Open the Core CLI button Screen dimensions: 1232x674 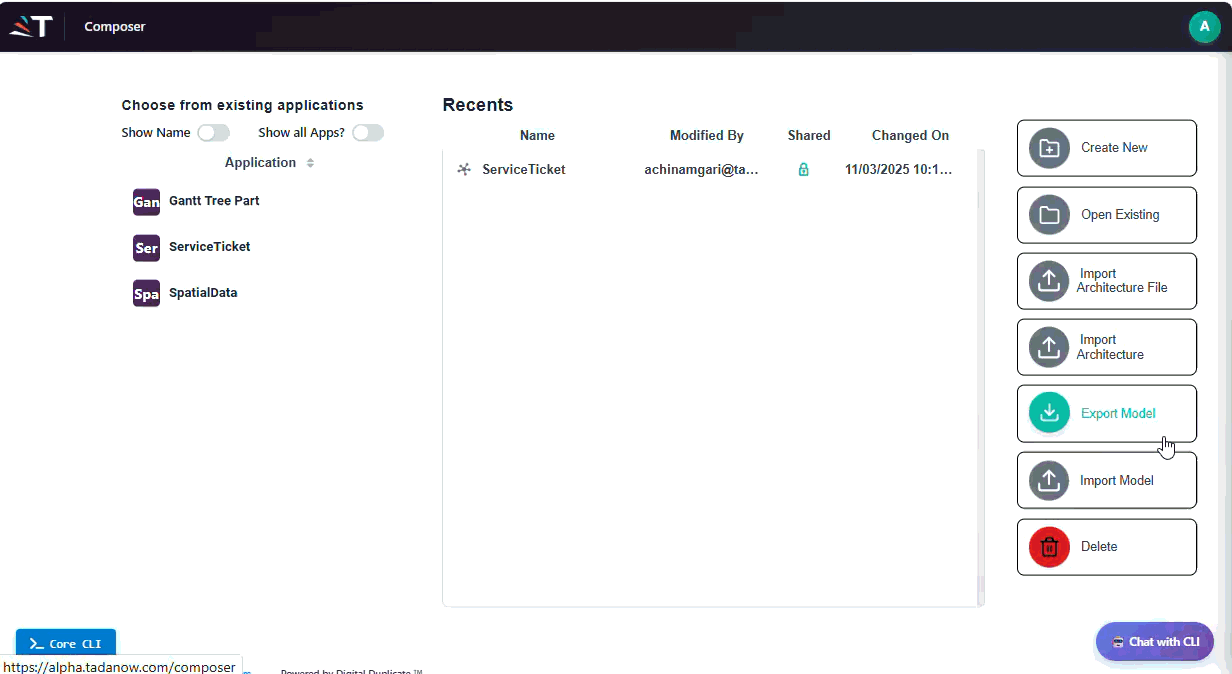[x=66, y=644]
